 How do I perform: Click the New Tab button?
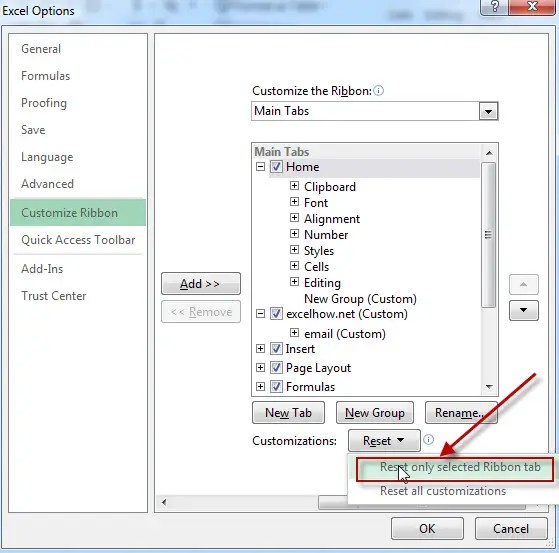[288, 413]
